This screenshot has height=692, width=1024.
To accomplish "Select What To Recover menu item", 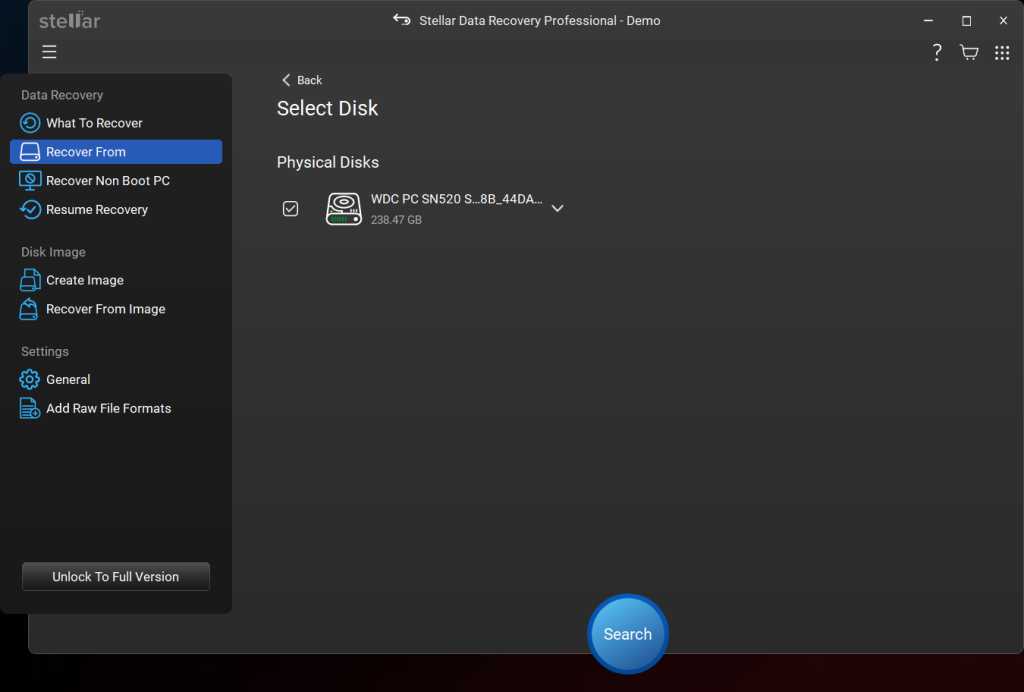I will tap(116, 123).
